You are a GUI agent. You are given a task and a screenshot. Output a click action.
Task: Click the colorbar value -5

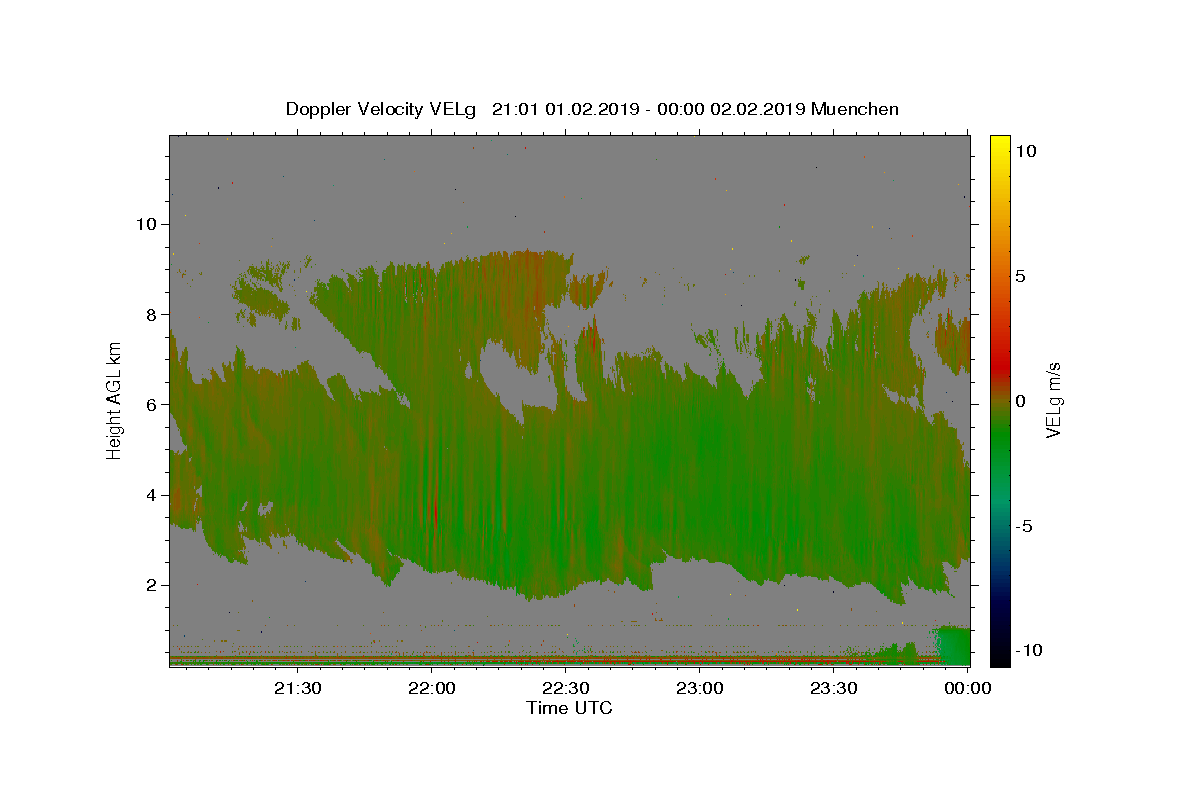1025,526
